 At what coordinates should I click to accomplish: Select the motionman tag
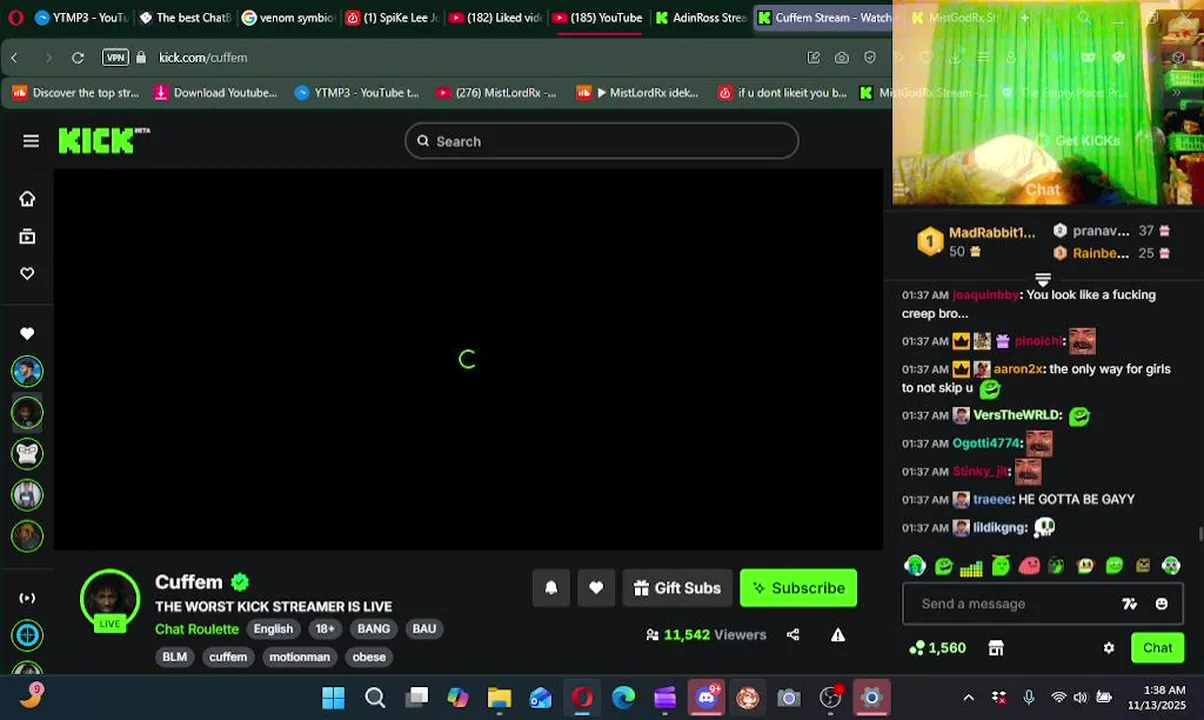pos(299,657)
